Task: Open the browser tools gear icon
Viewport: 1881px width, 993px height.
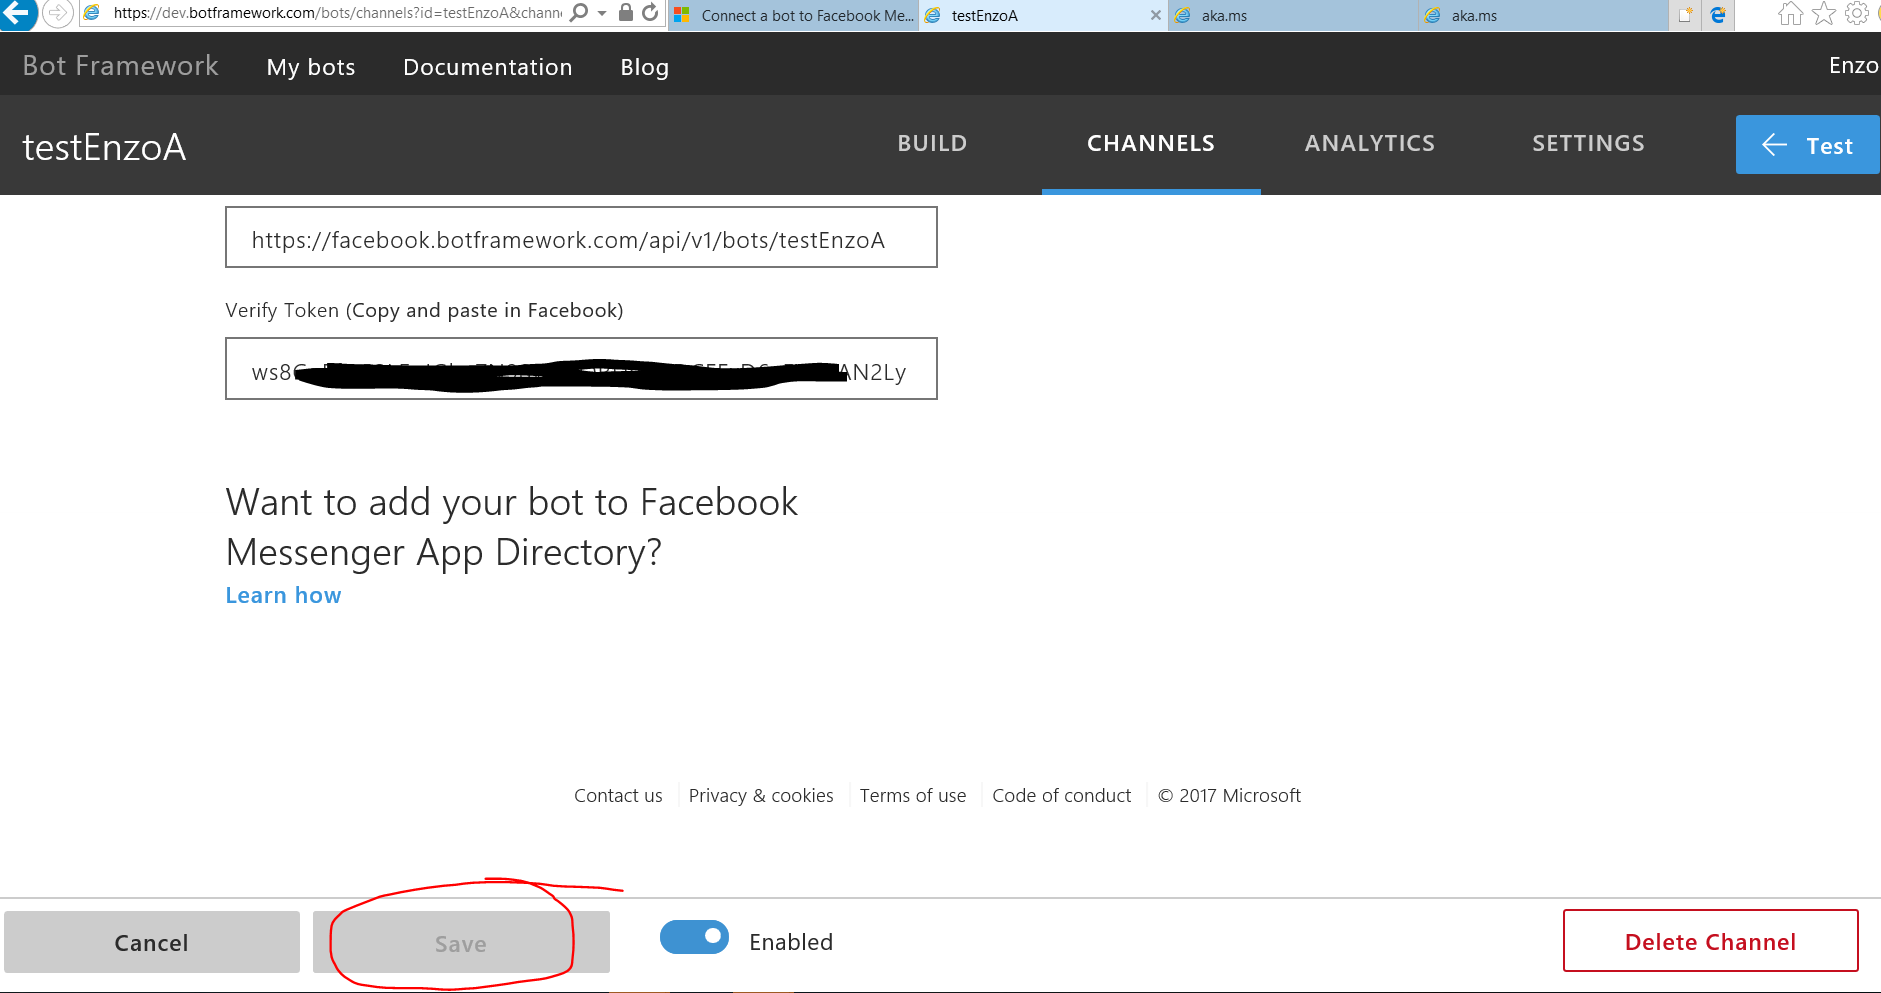Action: (1857, 14)
